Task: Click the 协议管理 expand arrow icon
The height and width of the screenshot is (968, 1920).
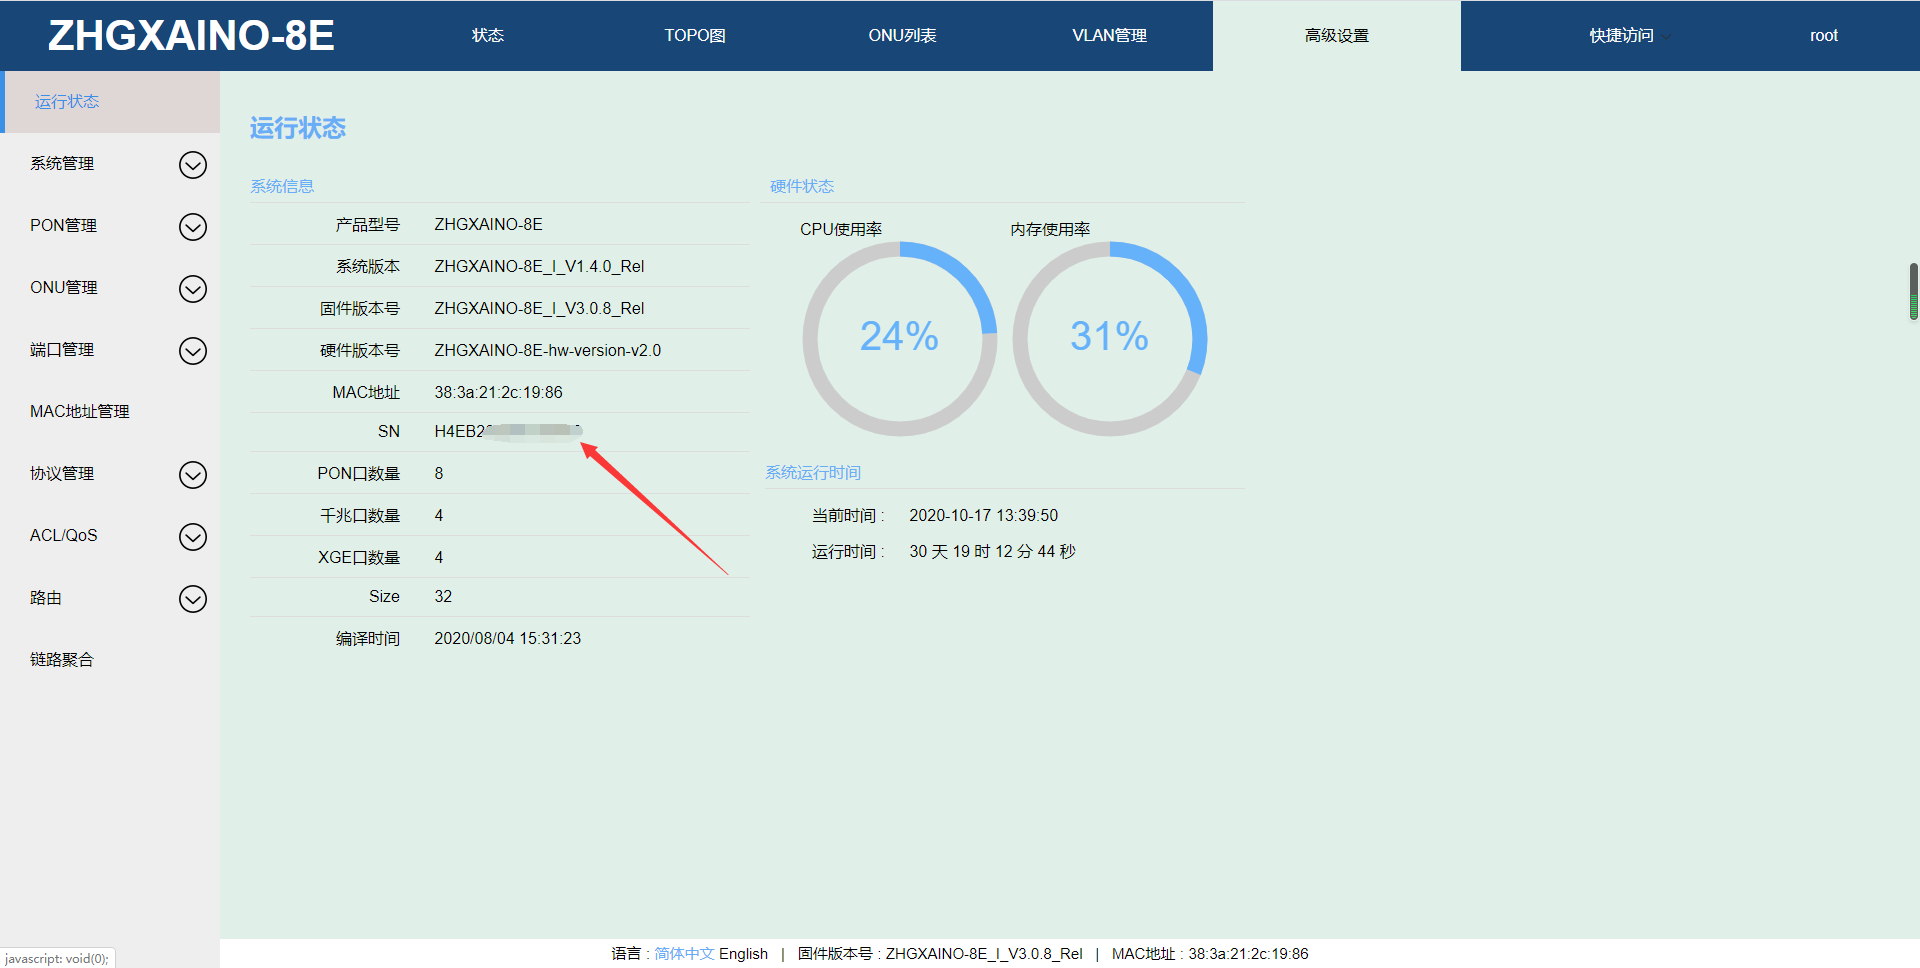Action: (x=192, y=475)
